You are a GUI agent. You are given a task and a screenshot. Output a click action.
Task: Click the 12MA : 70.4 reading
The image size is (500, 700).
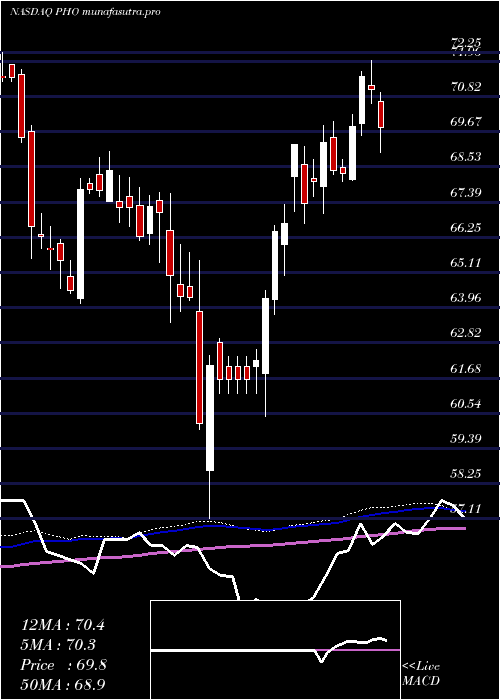pyautogui.click(x=63, y=625)
